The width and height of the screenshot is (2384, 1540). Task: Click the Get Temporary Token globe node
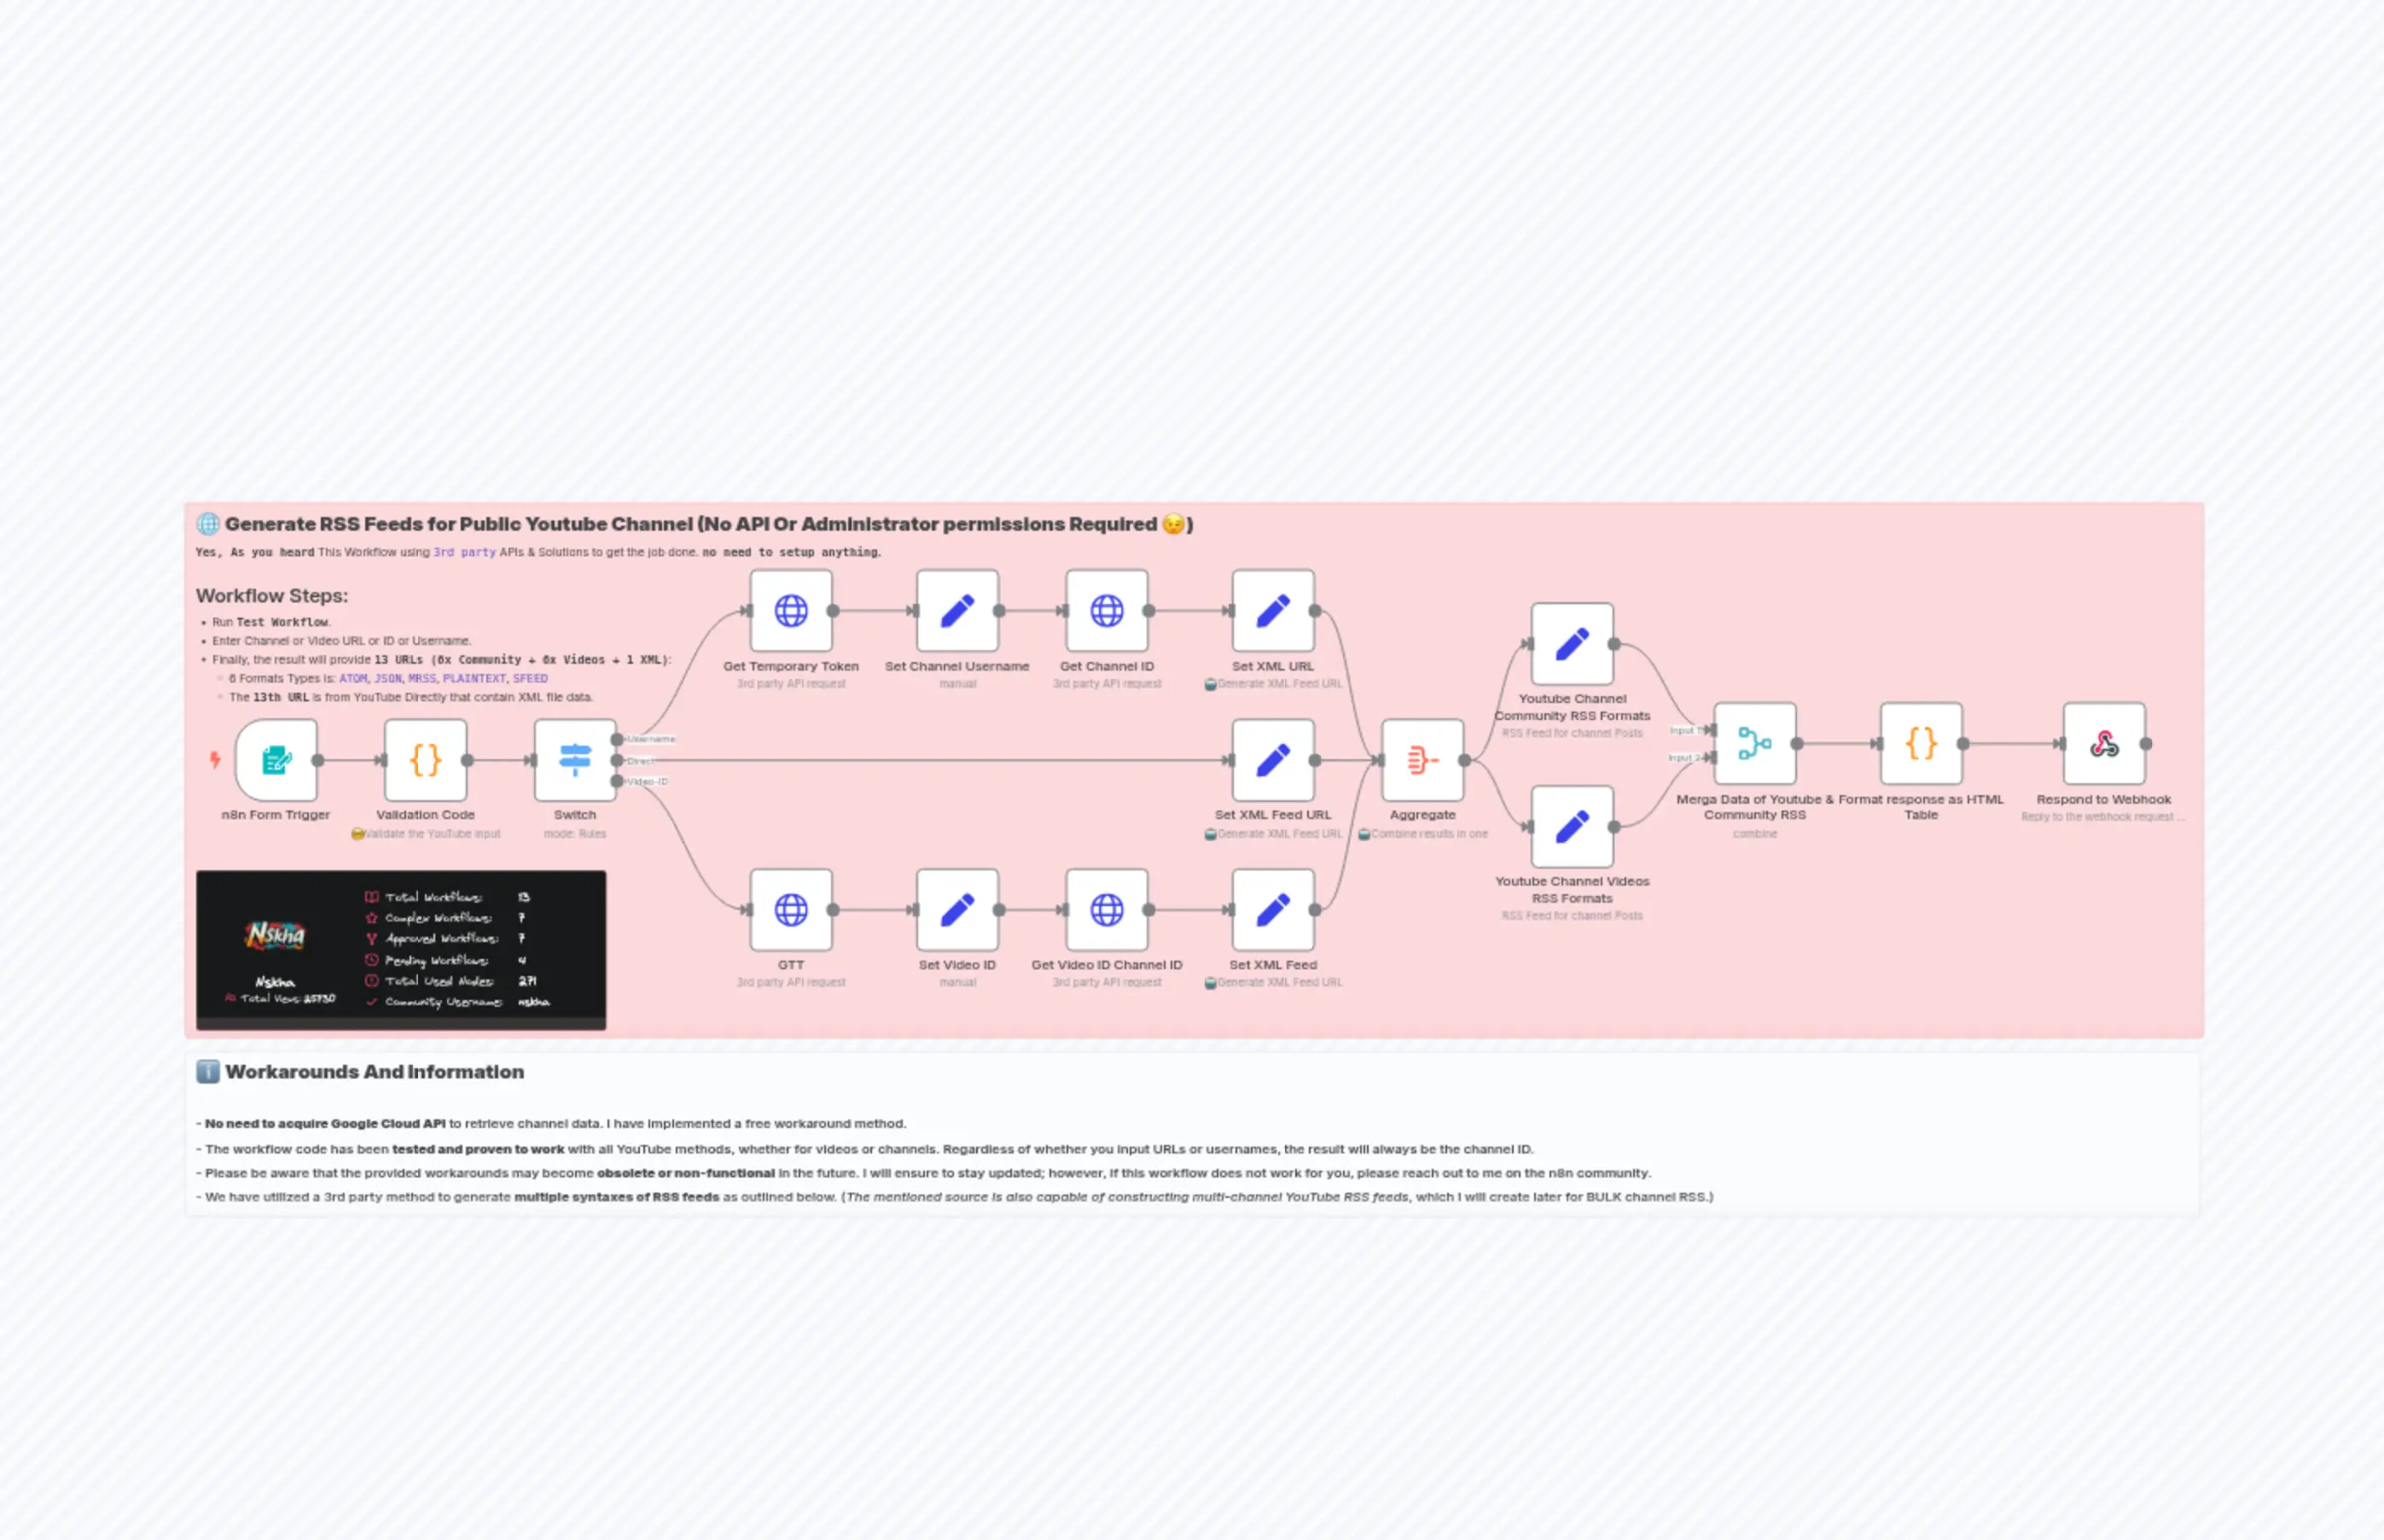(x=790, y=611)
